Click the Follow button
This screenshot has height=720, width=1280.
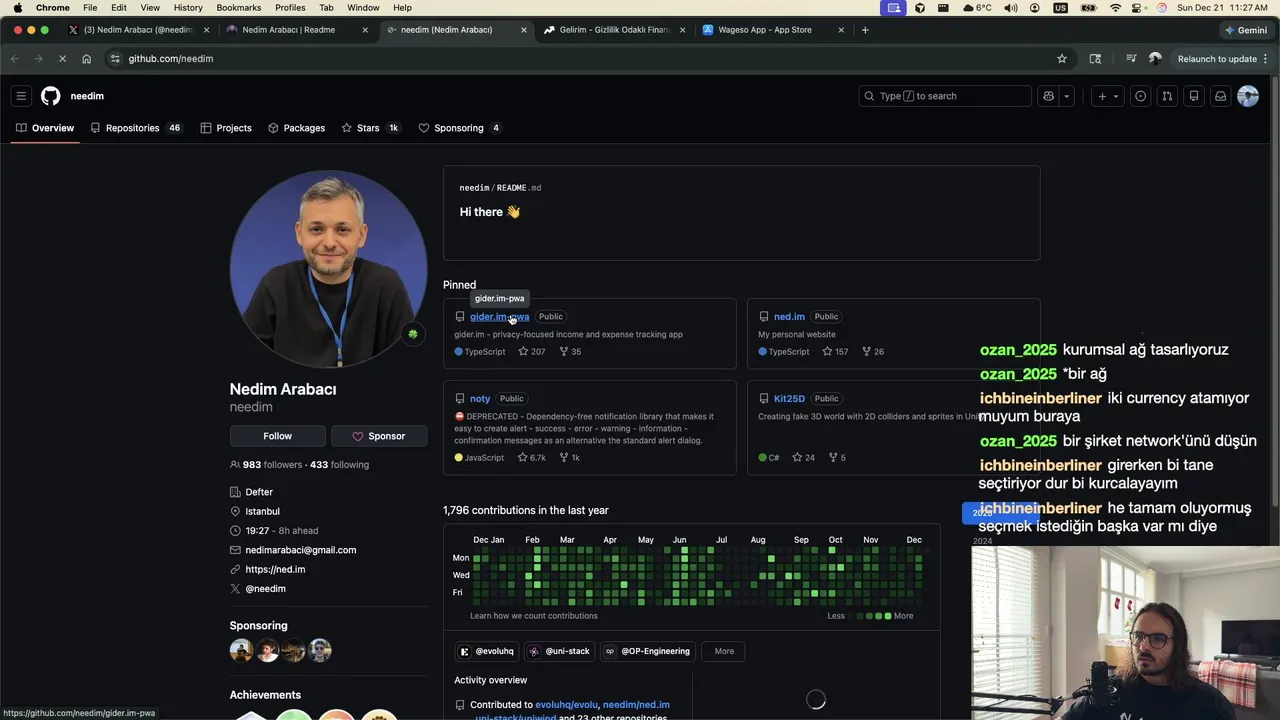click(277, 436)
